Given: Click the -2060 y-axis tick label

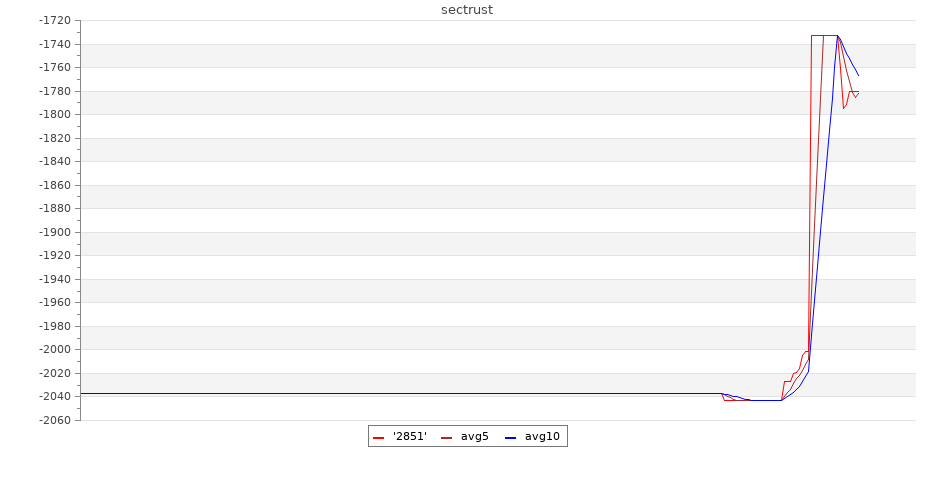Looking at the screenshot, I should pos(54,420).
